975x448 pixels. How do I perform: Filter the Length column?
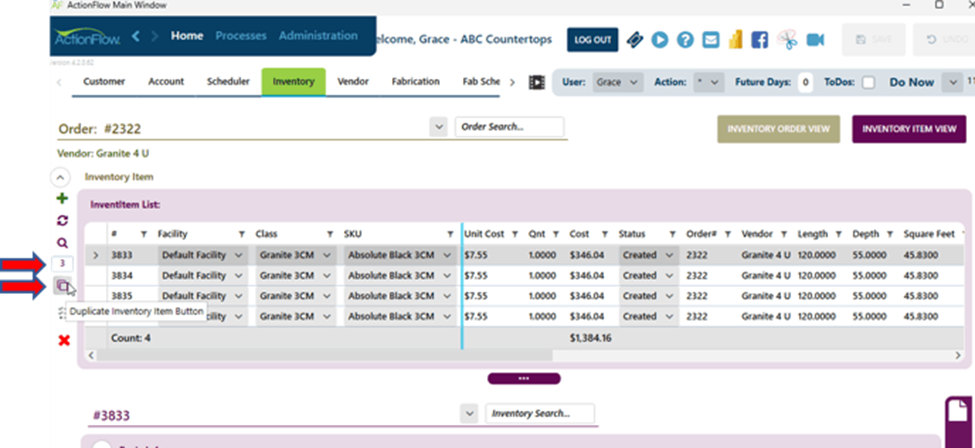pyautogui.click(x=839, y=235)
